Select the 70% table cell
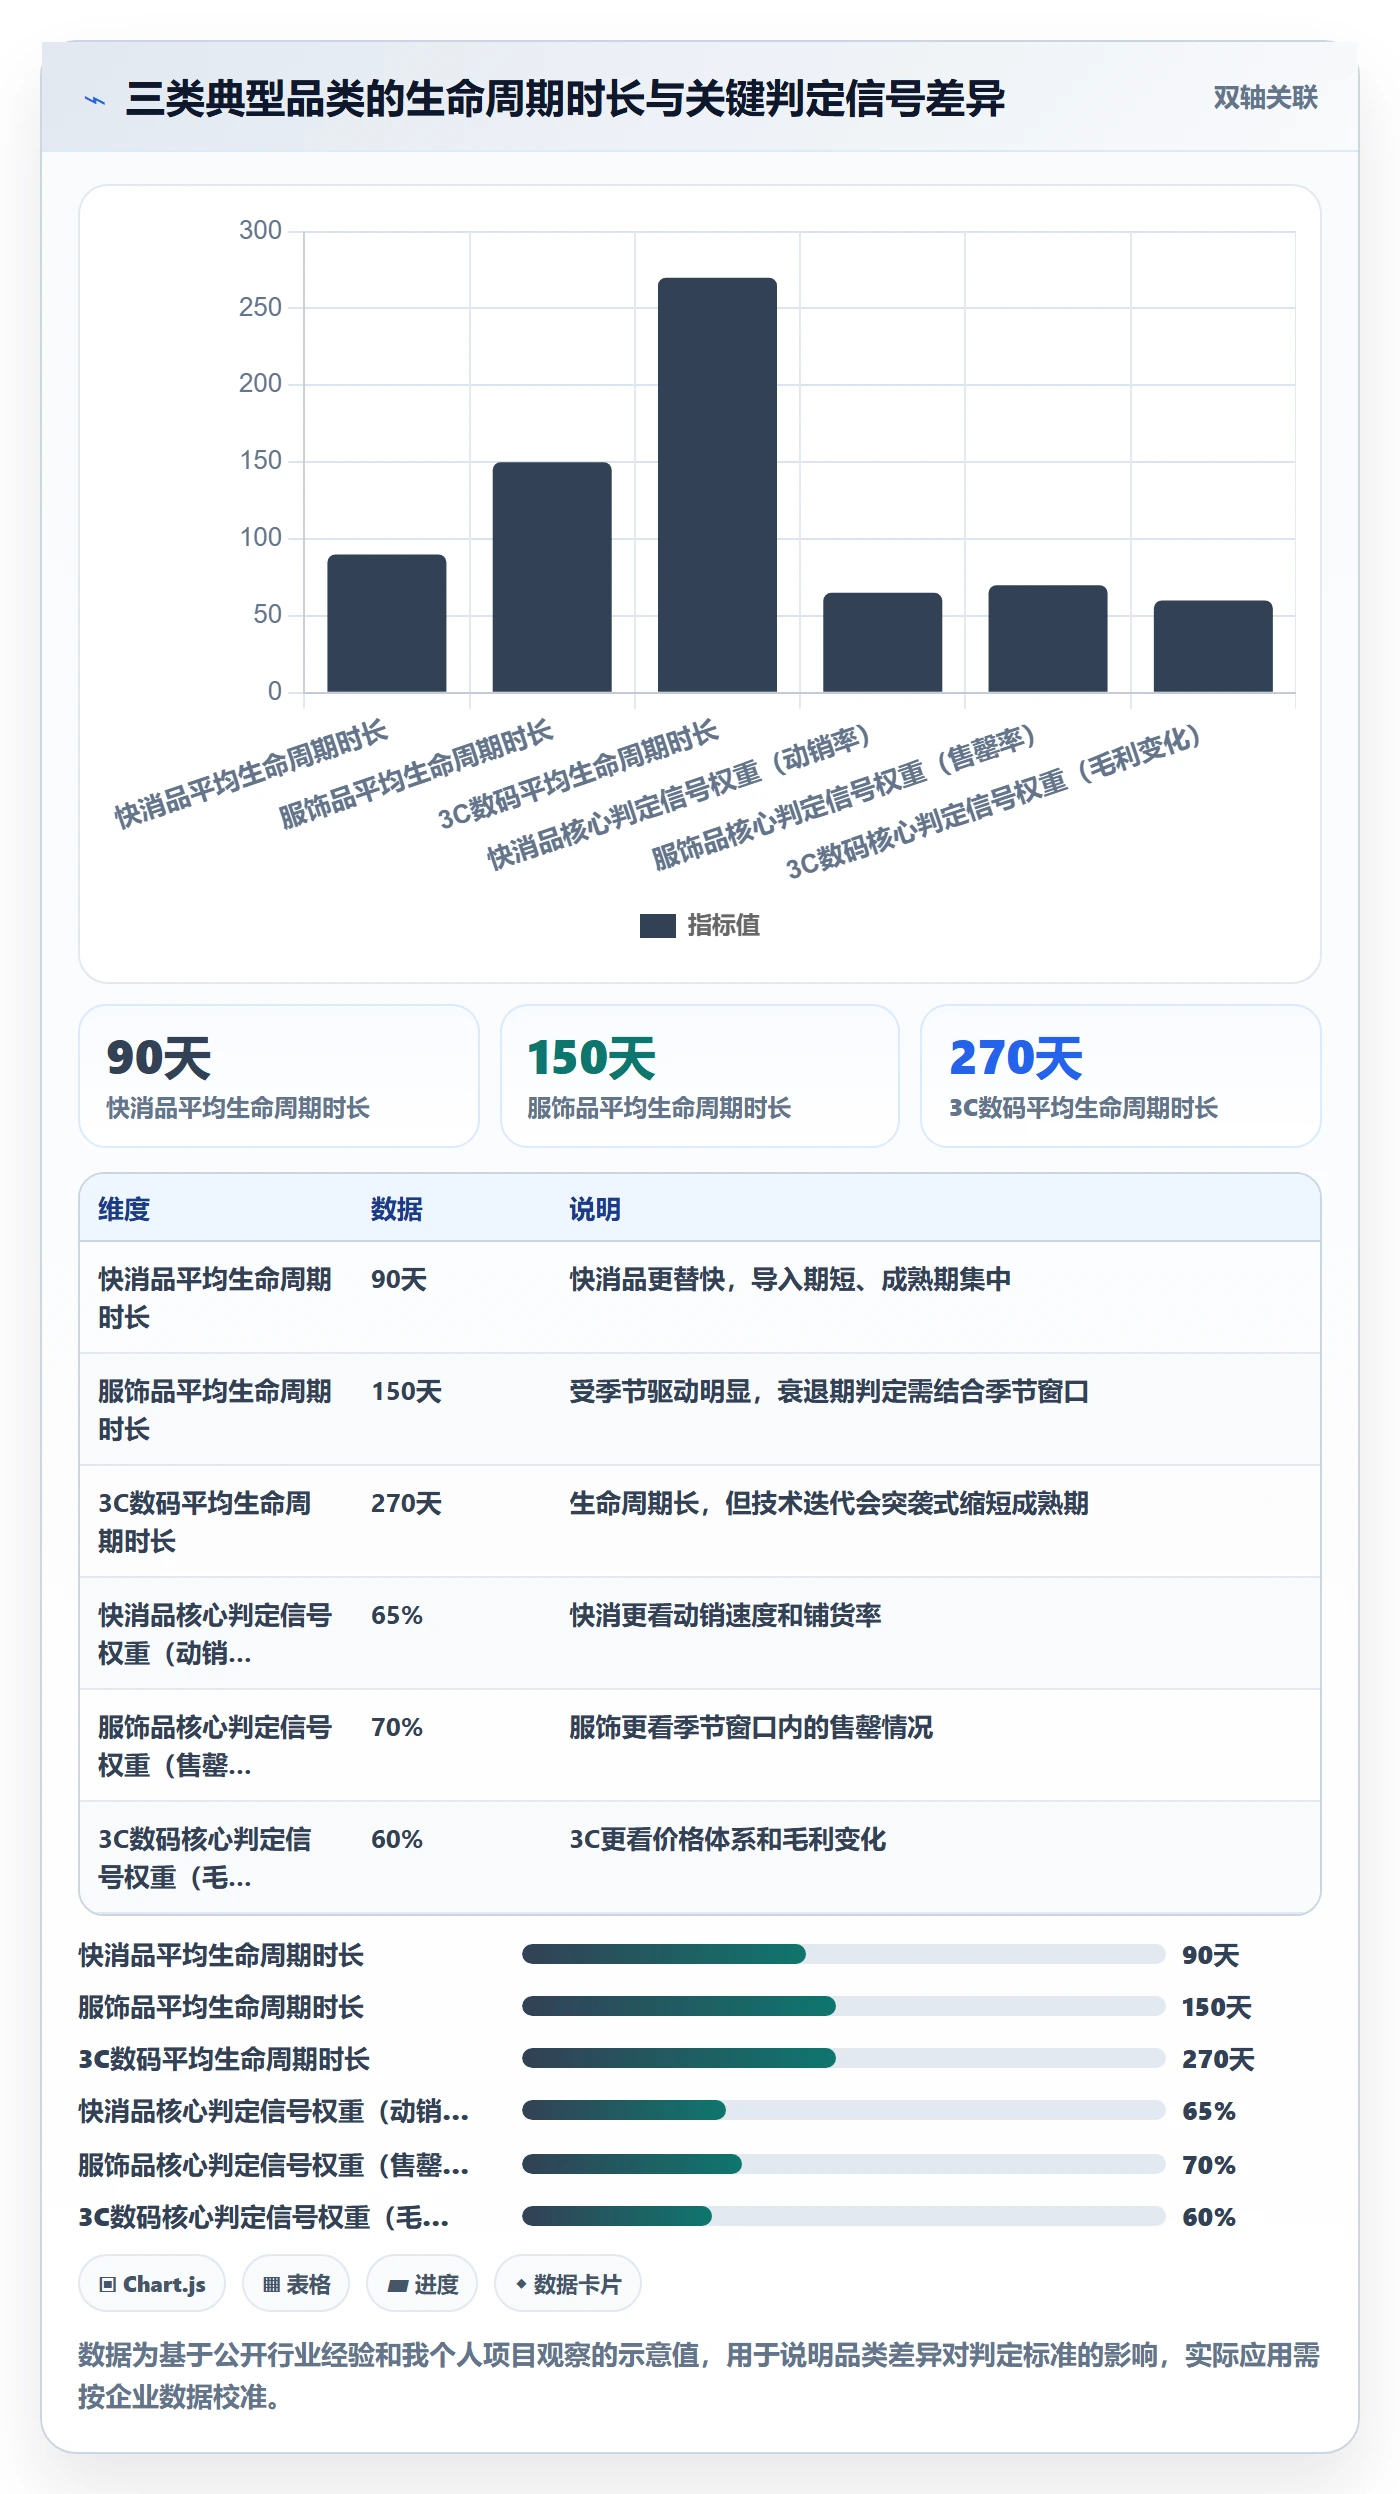 pyautogui.click(x=397, y=1727)
